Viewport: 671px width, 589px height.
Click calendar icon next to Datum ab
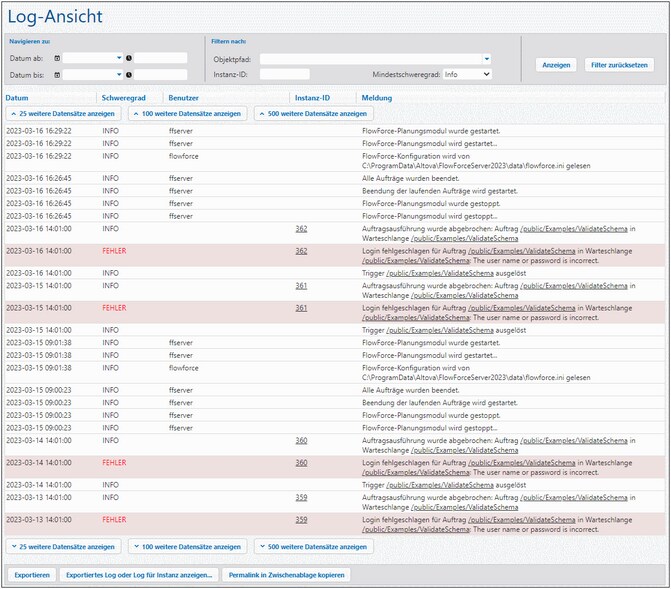point(57,58)
